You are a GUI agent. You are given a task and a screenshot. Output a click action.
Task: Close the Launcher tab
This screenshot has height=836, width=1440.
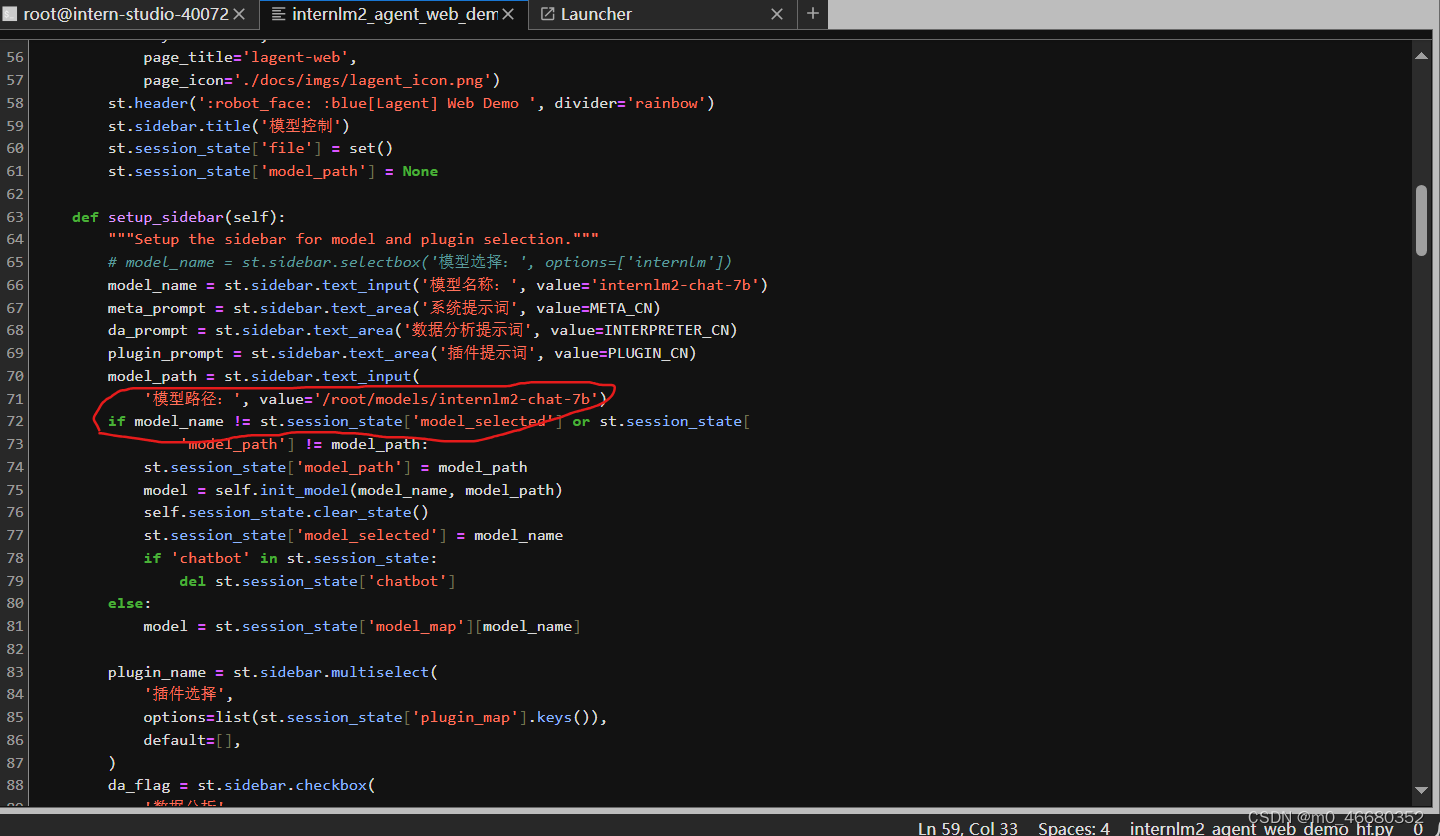point(777,14)
